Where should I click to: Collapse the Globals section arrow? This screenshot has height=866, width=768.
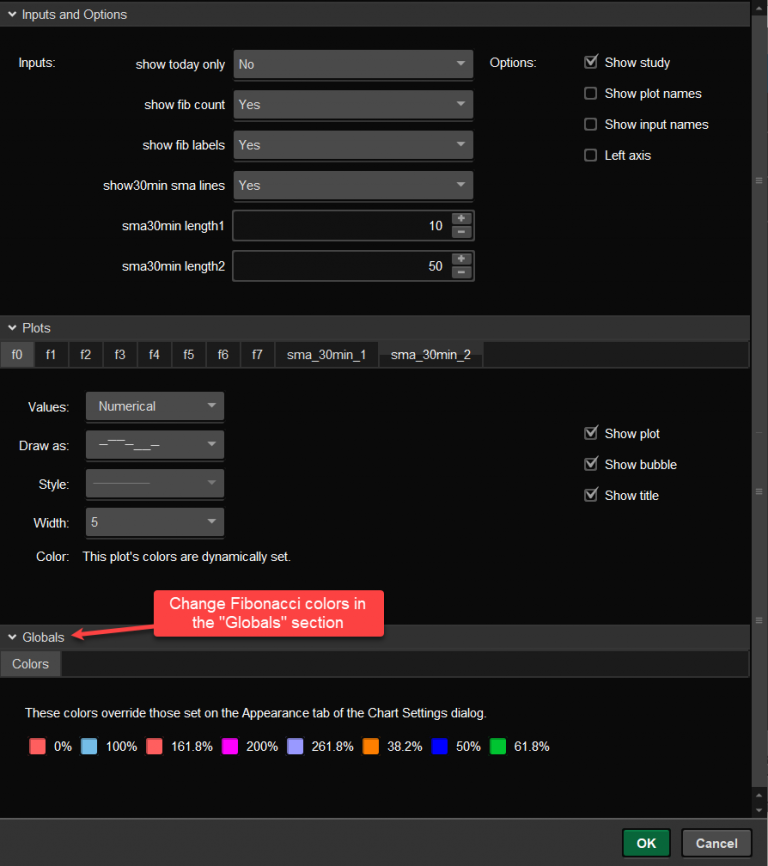point(12,637)
